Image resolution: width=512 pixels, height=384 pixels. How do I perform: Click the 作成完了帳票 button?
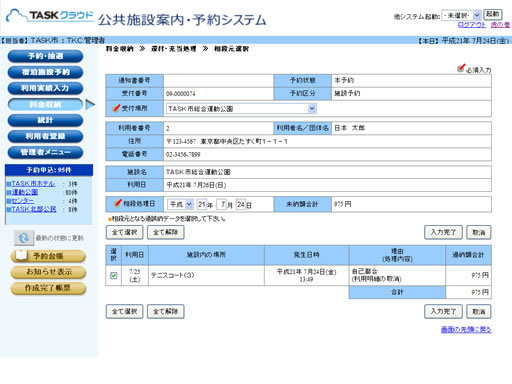tap(48, 288)
